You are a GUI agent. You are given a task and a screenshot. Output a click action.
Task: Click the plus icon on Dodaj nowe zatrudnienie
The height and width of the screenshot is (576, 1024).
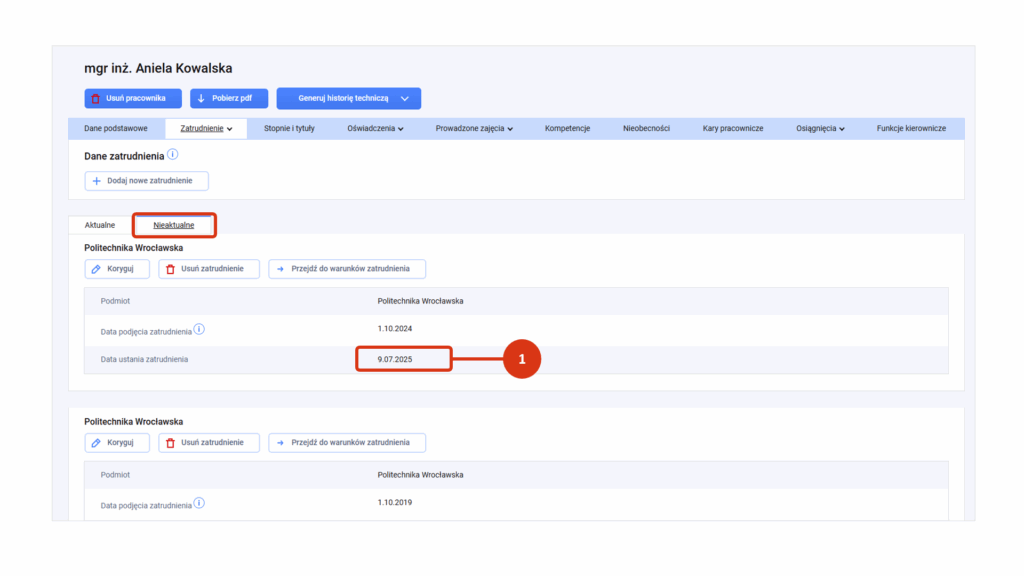(x=97, y=181)
